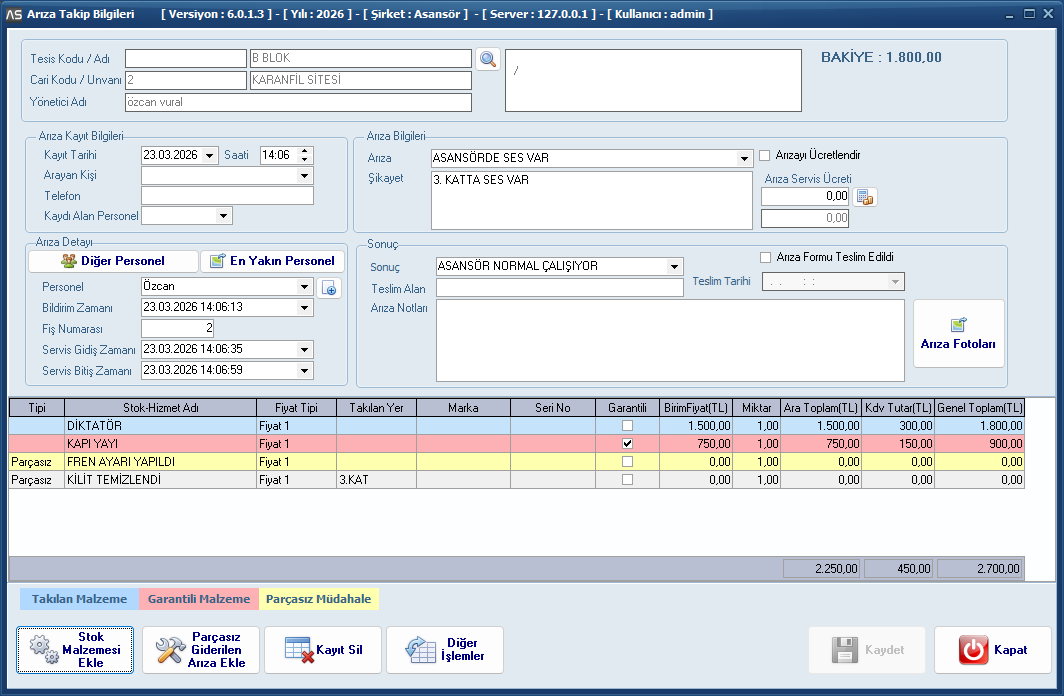Enable the Arızayı Ücretlendir checkbox

(x=765, y=156)
